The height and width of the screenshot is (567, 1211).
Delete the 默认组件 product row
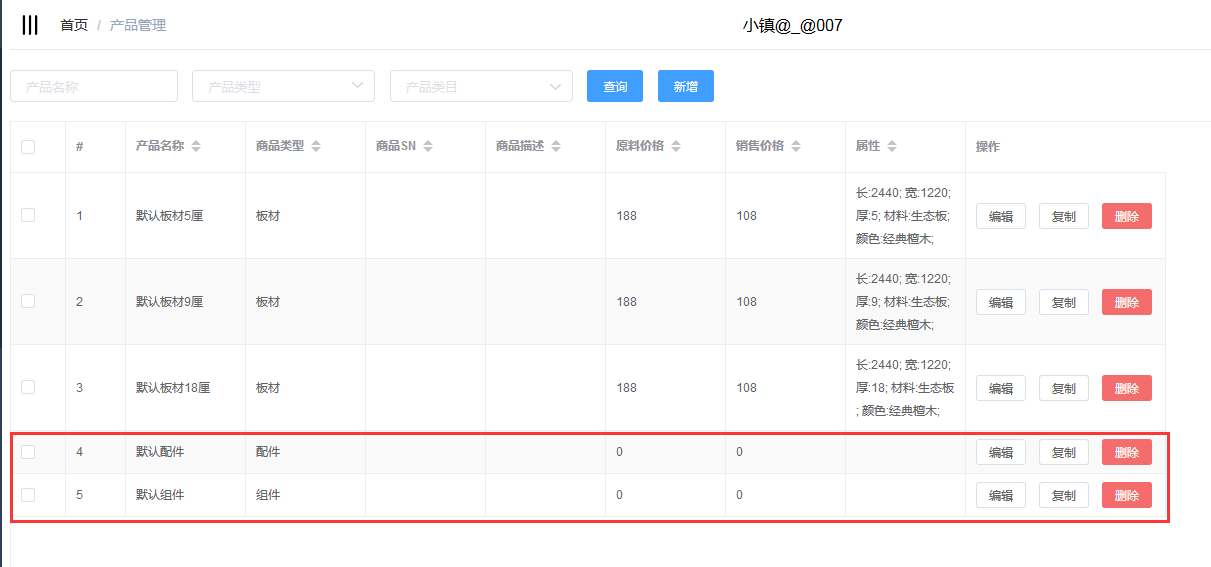1126,495
